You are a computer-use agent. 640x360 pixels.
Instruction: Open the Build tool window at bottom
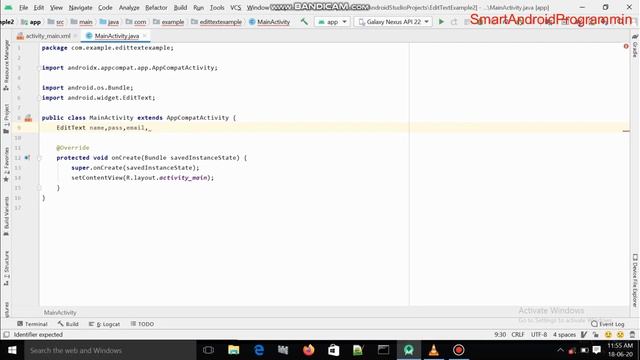(68, 324)
